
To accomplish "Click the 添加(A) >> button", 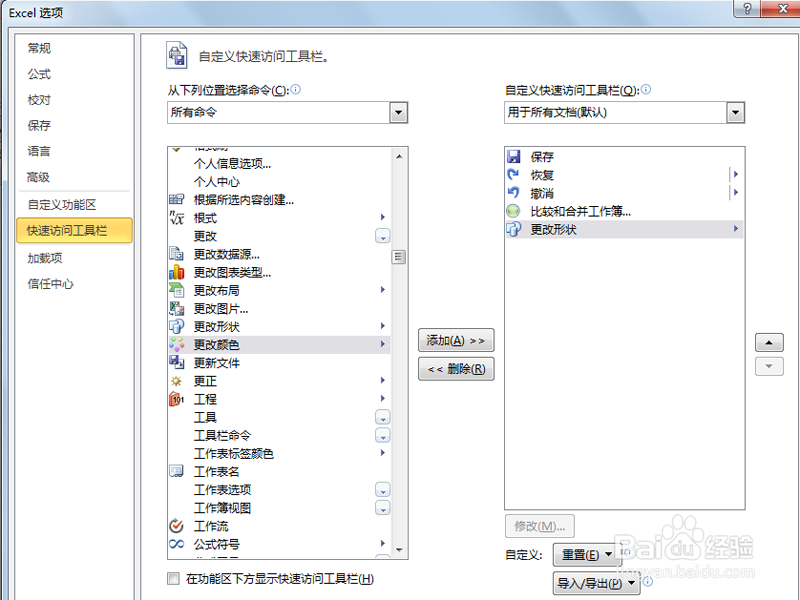I will click(x=456, y=340).
